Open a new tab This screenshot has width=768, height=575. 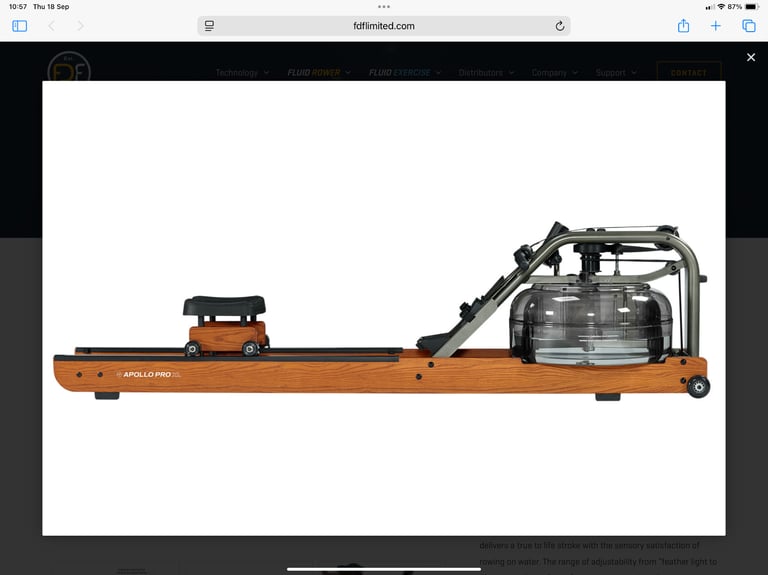click(716, 26)
